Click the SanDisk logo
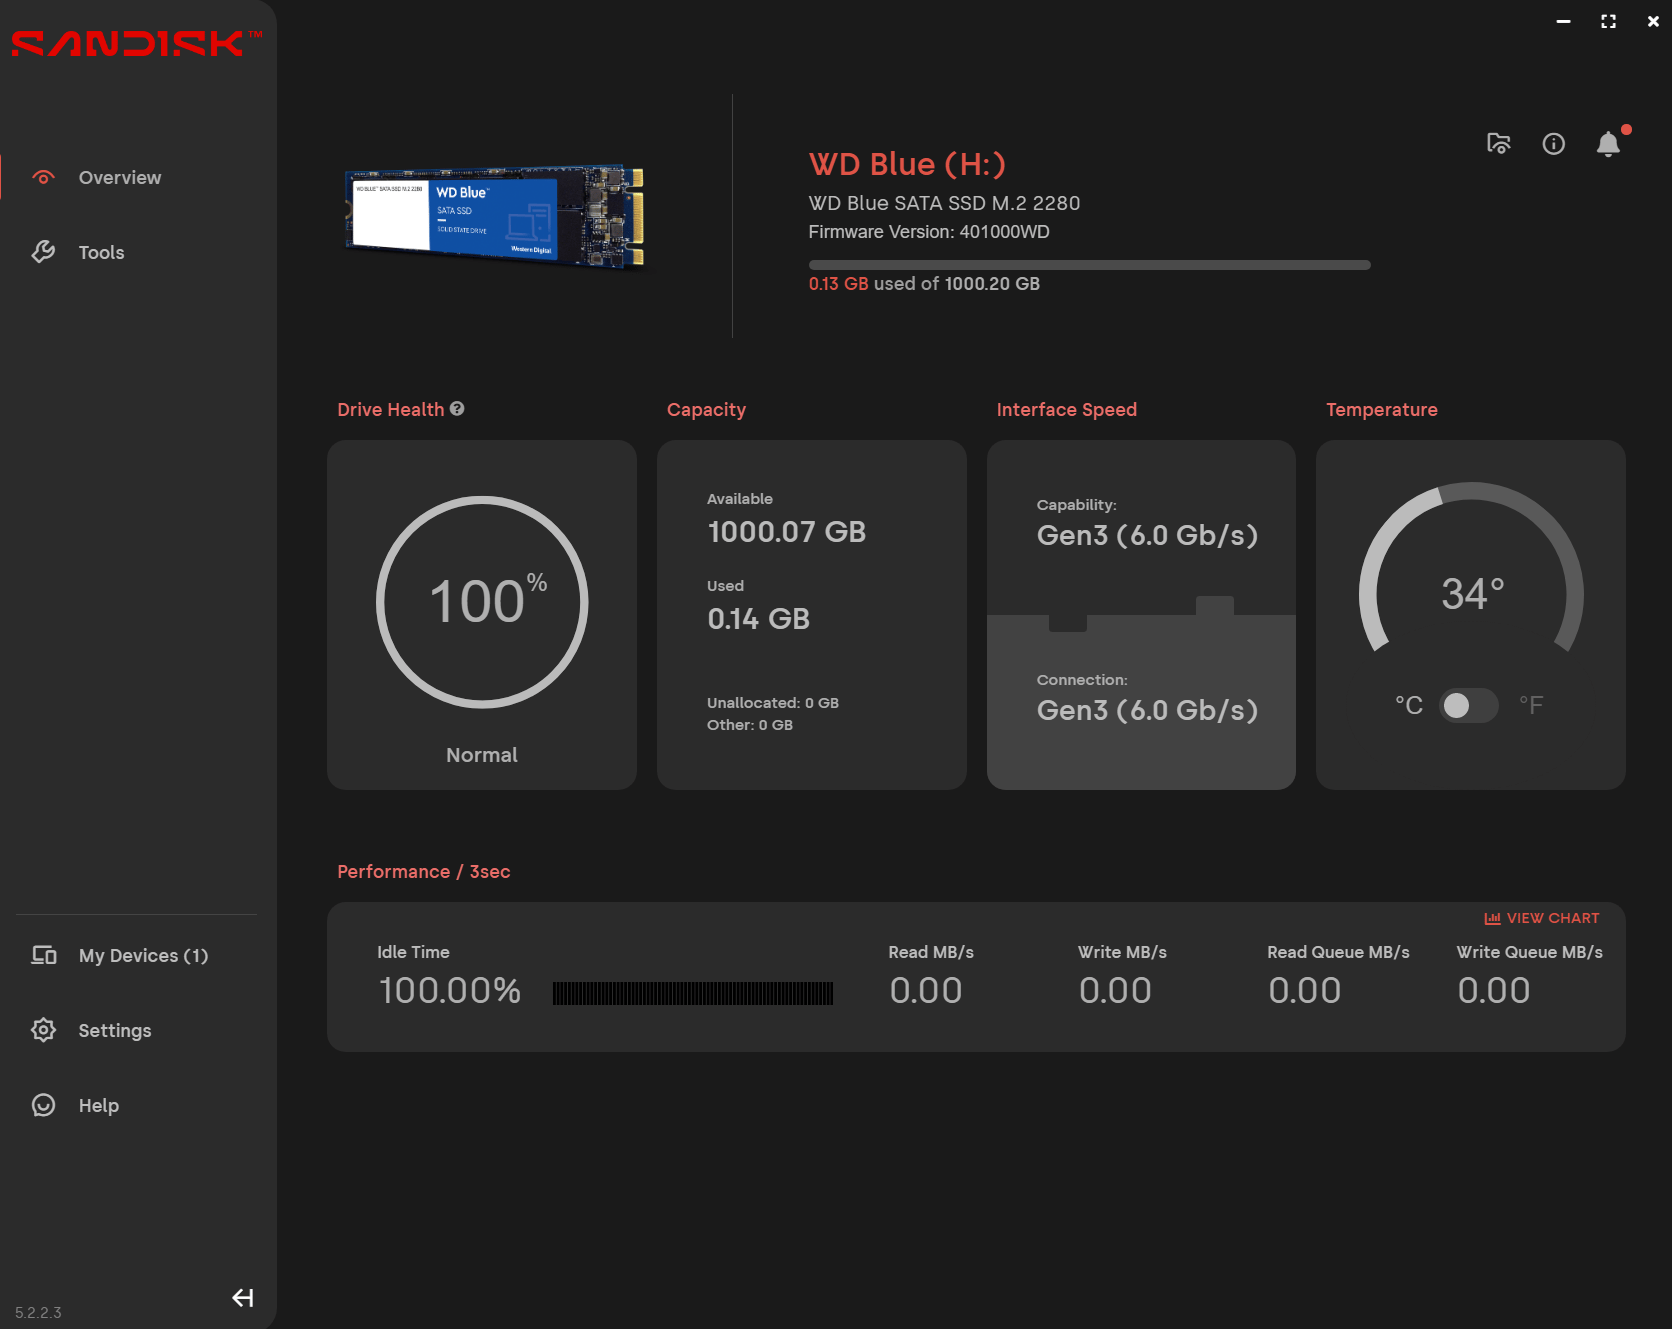The image size is (1672, 1329). point(136,43)
